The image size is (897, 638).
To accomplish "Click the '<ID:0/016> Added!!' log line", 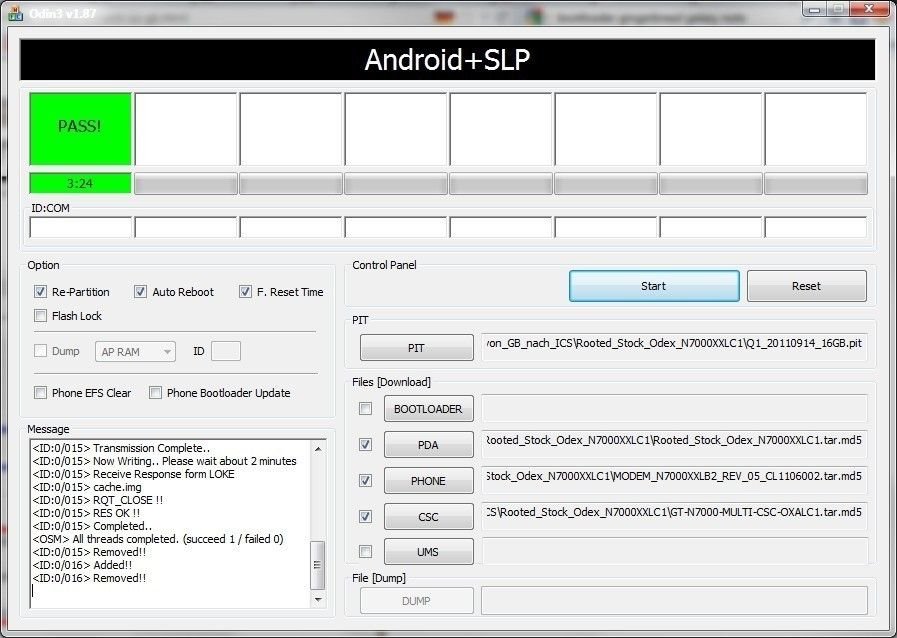I will coord(82,565).
